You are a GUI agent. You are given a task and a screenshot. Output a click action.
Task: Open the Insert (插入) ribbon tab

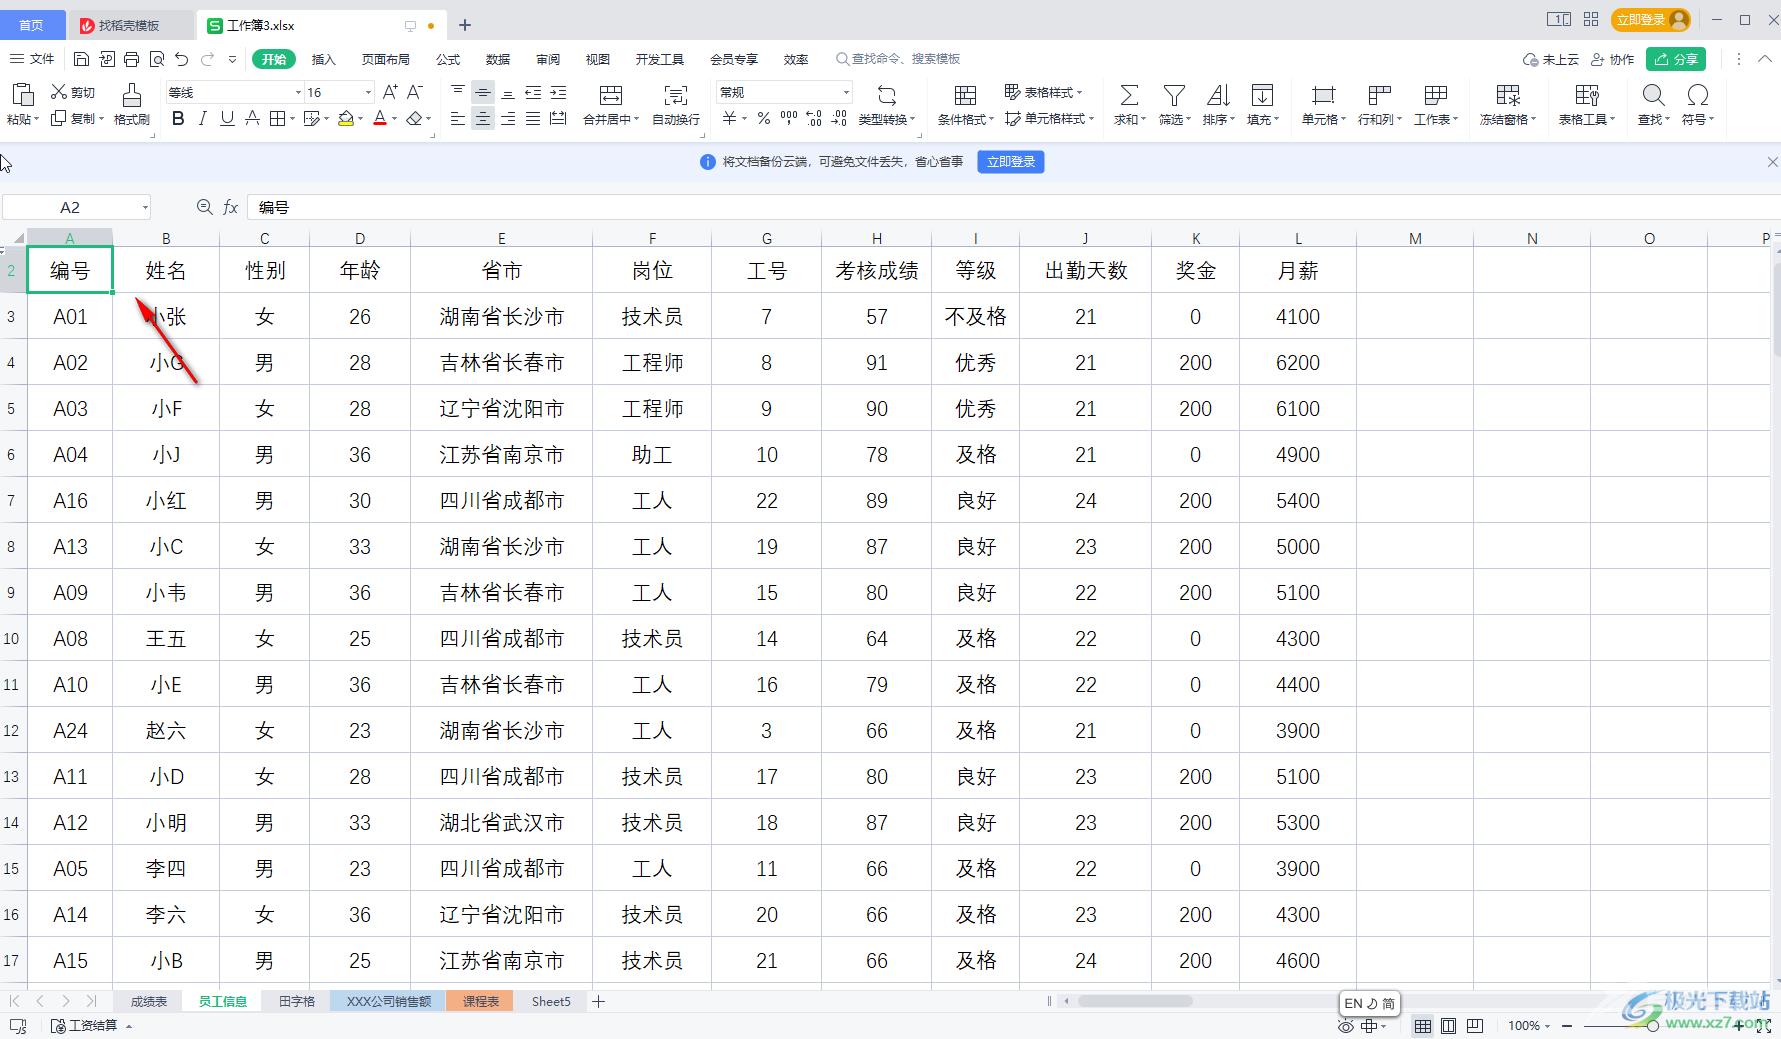tap(323, 59)
